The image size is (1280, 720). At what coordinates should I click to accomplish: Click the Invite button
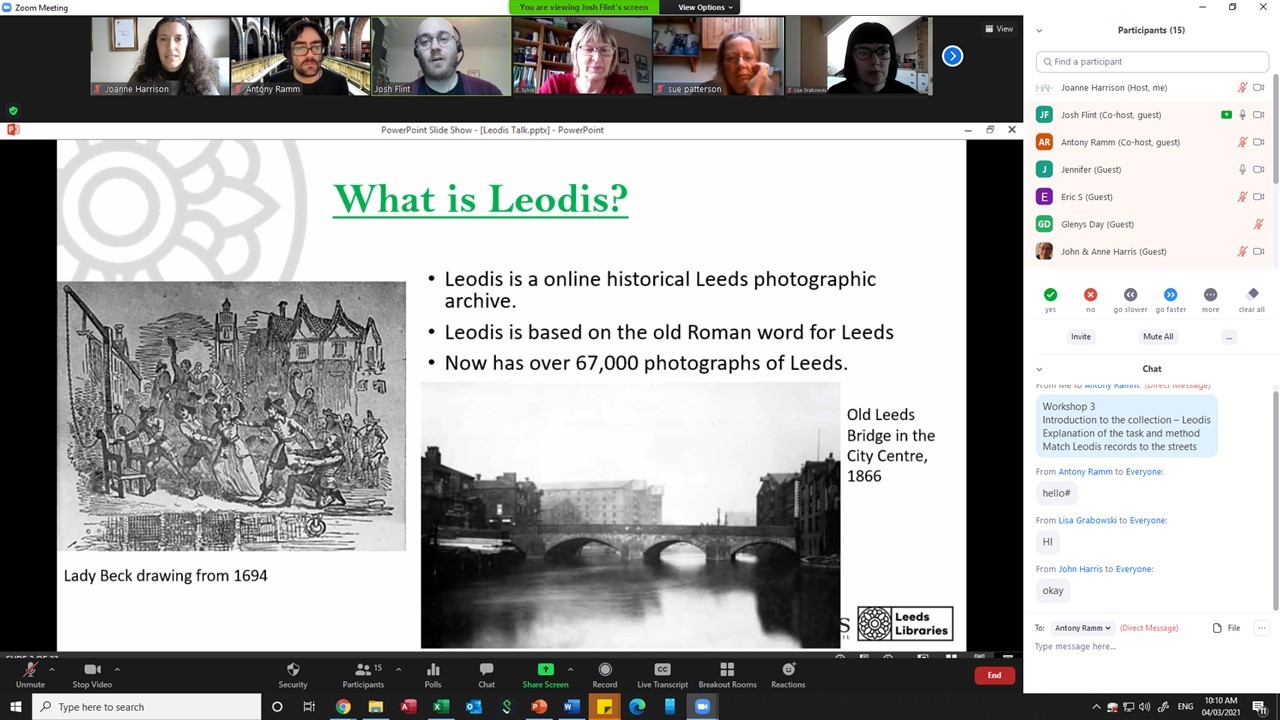tap(1081, 337)
